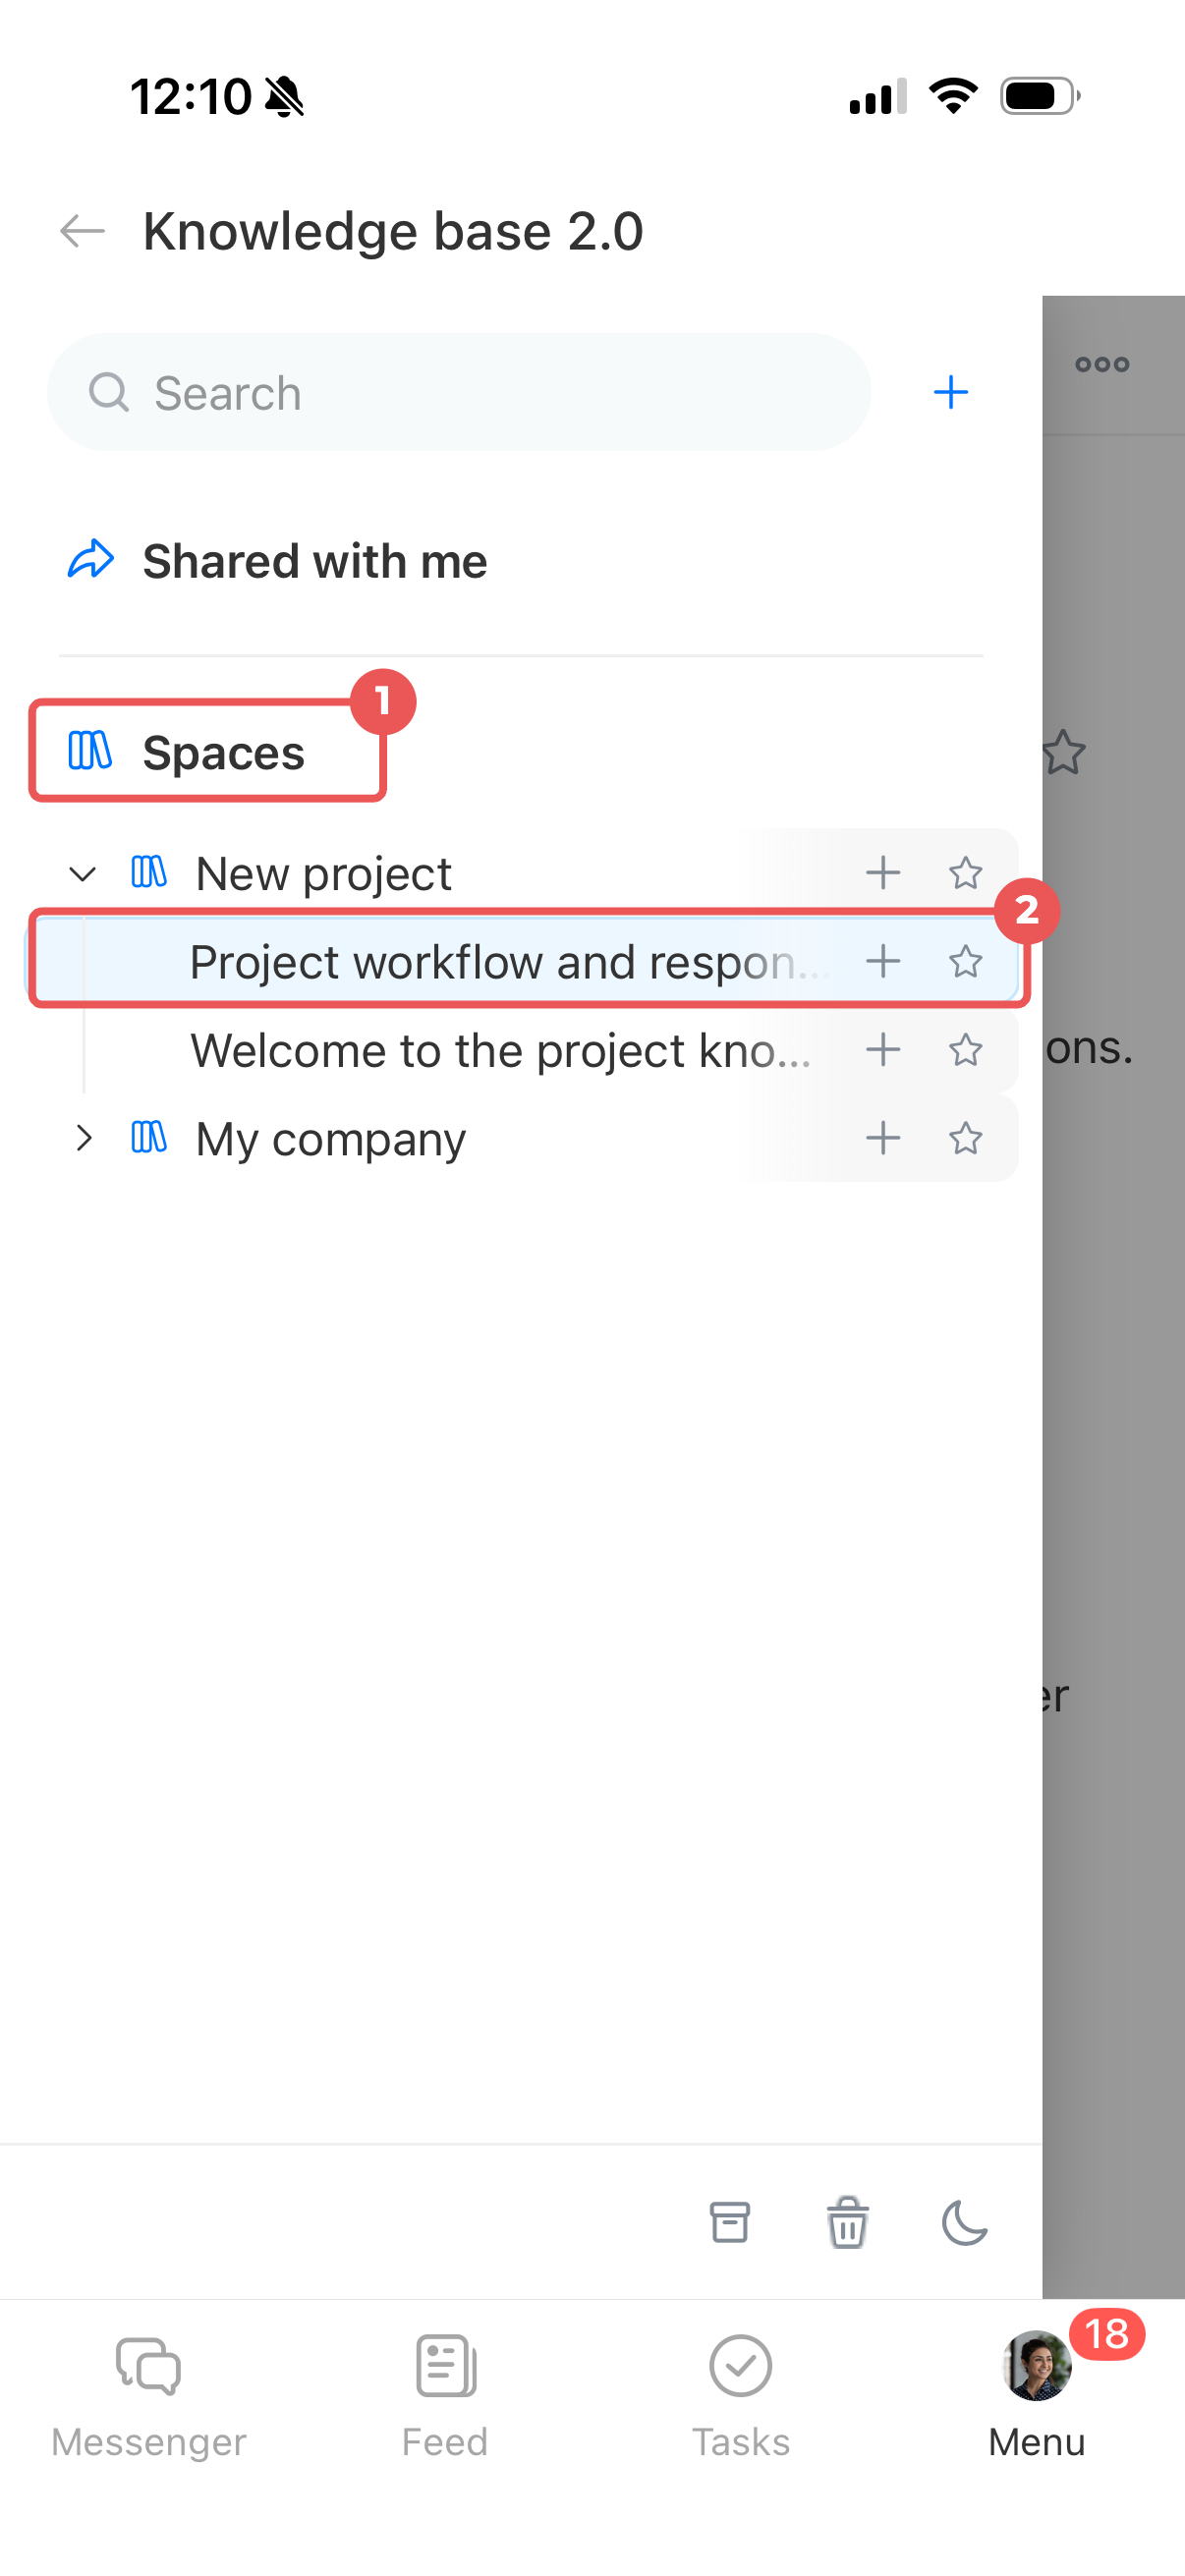The height and width of the screenshot is (2576, 1185).
Task: Open the three-dots options menu
Action: pyautogui.click(x=1102, y=364)
